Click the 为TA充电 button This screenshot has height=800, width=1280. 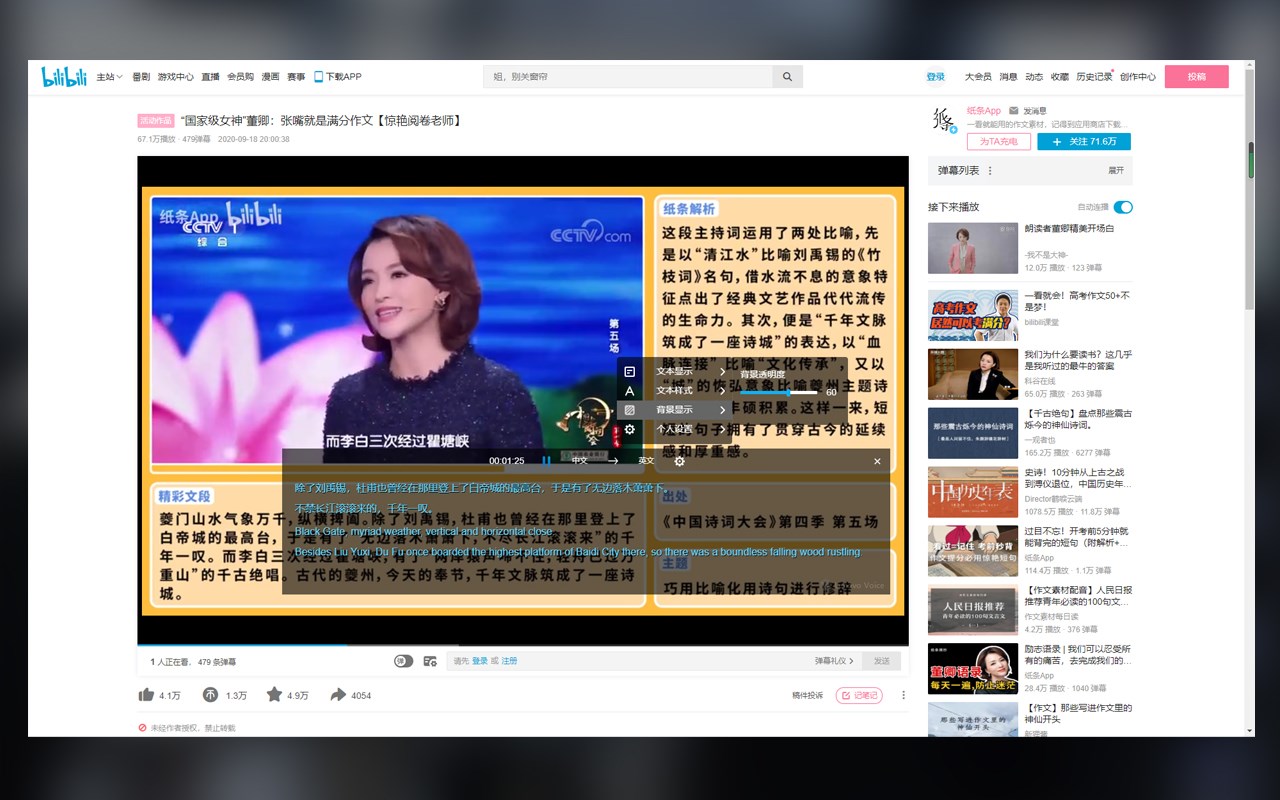click(999, 142)
